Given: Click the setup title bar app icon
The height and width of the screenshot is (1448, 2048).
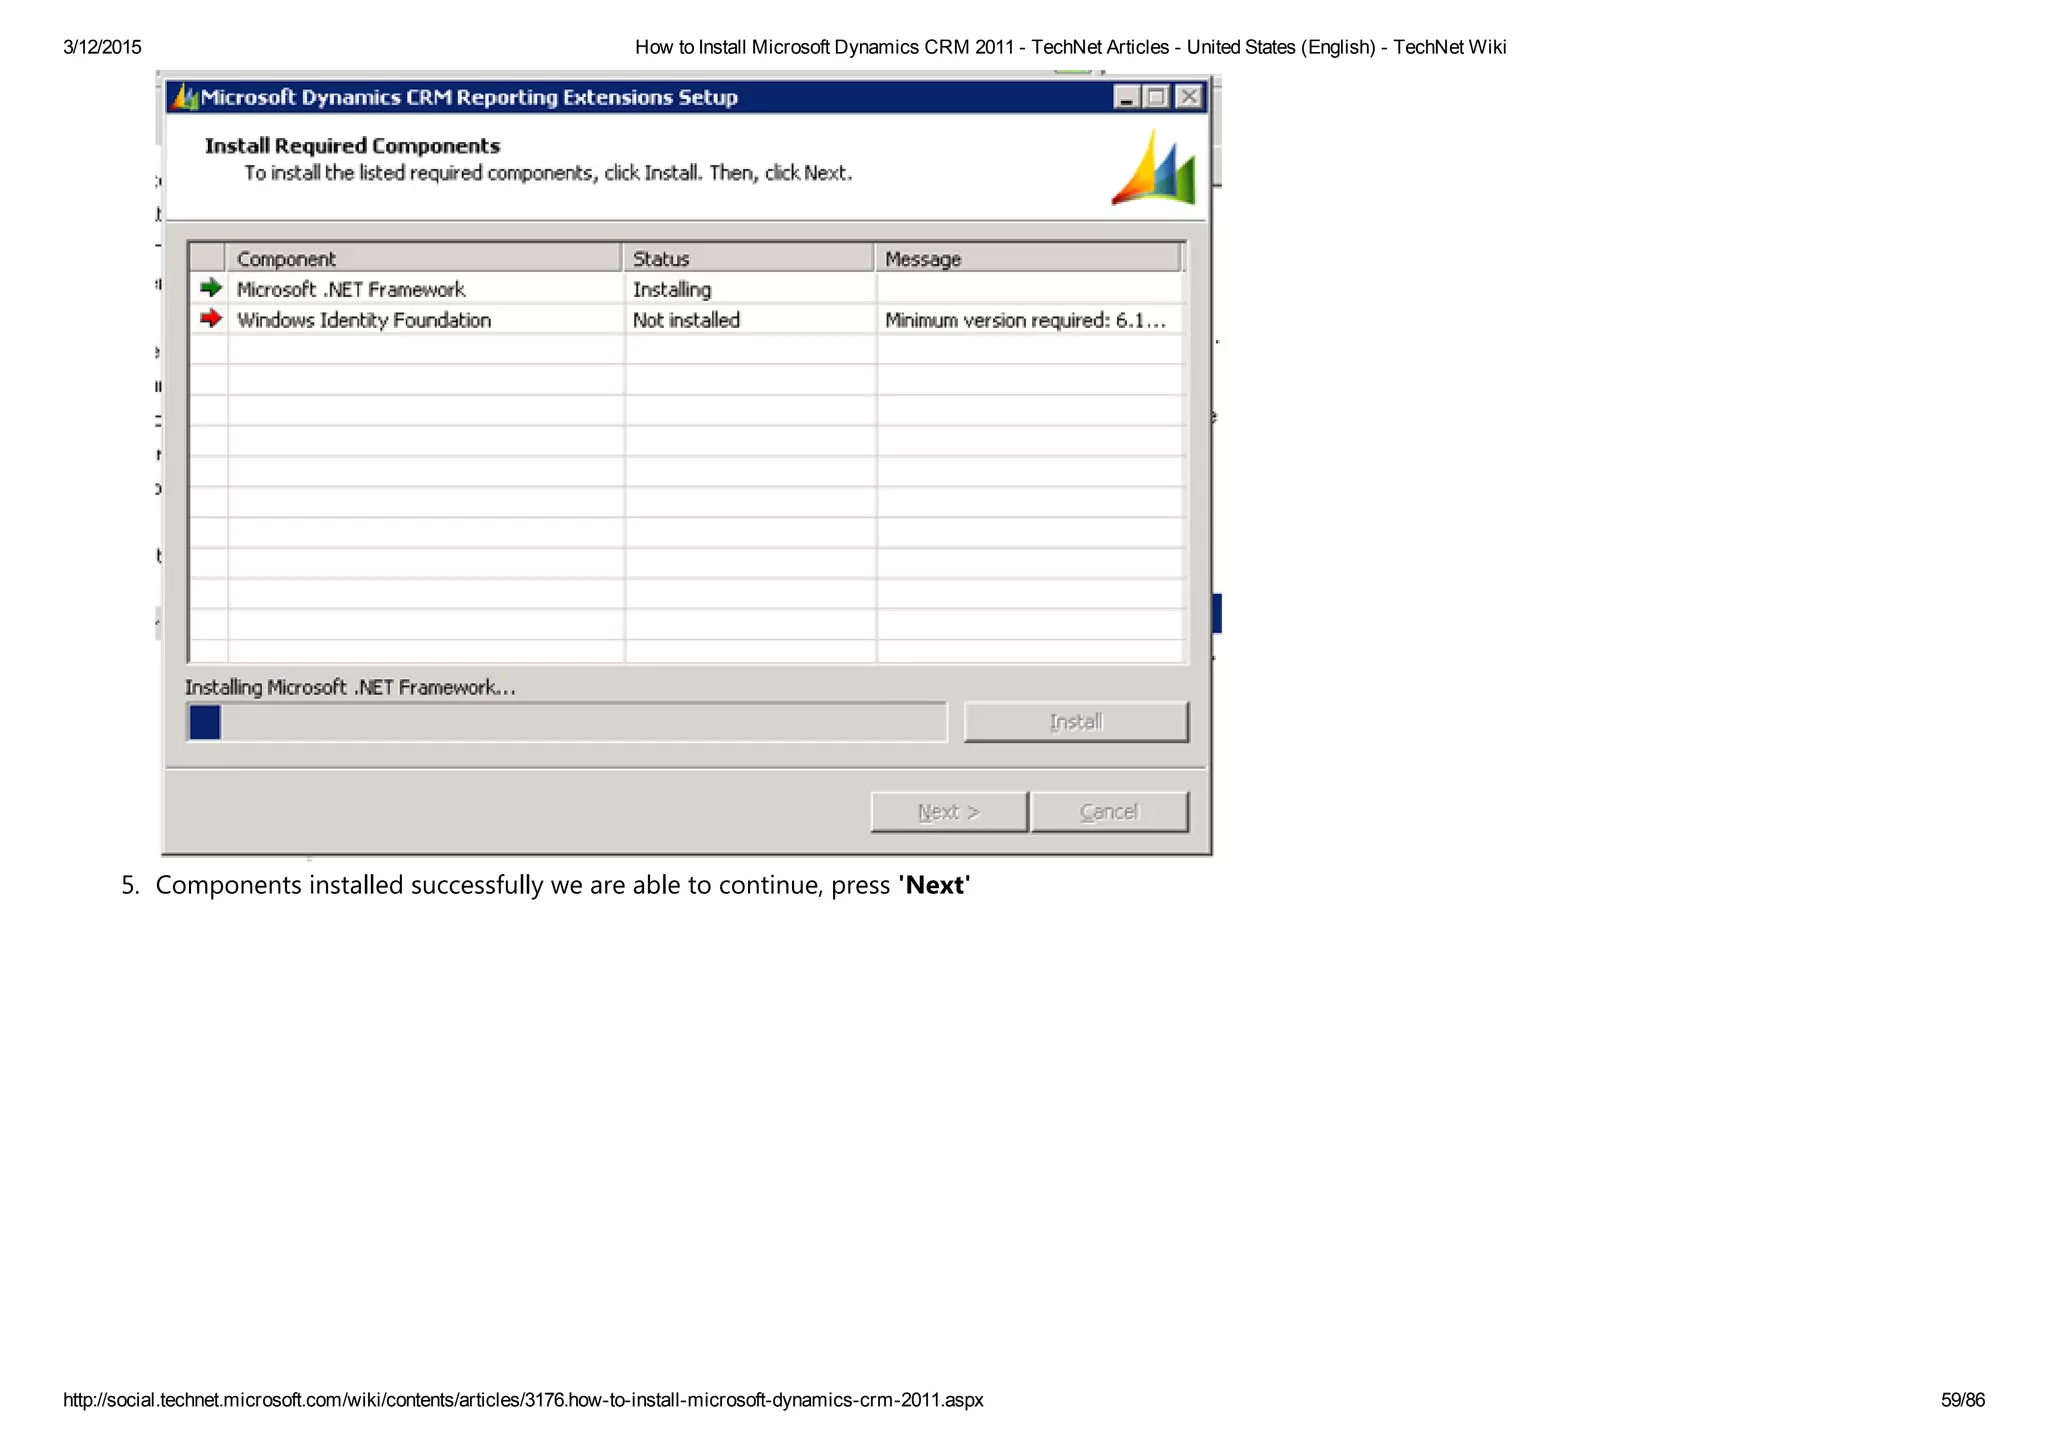Looking at the screenshot, I should coord(185,97).
